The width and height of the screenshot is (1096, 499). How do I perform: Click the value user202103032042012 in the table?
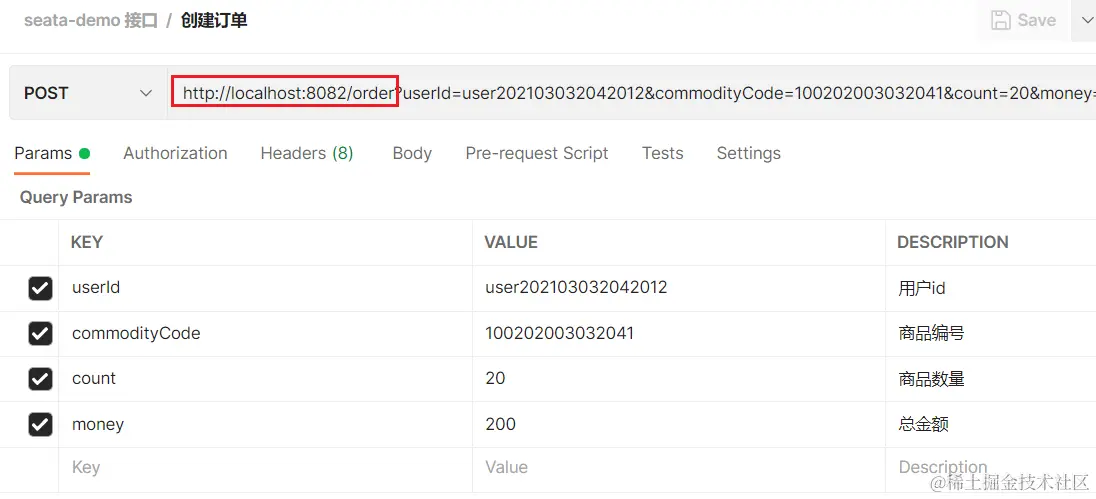[576, 287]
